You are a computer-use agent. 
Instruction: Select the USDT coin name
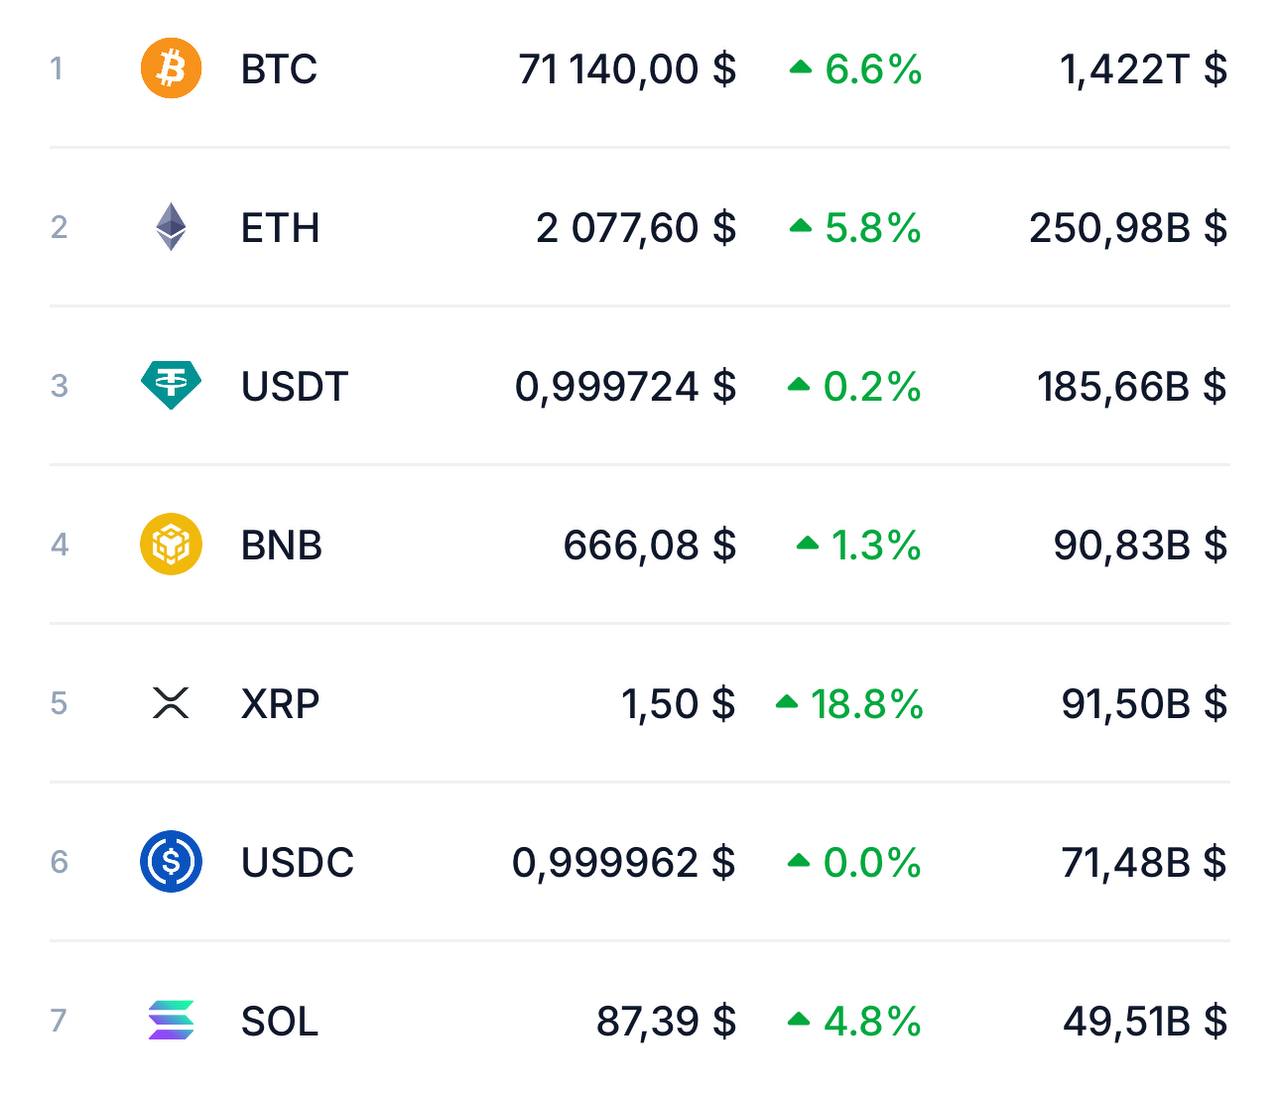294,386
